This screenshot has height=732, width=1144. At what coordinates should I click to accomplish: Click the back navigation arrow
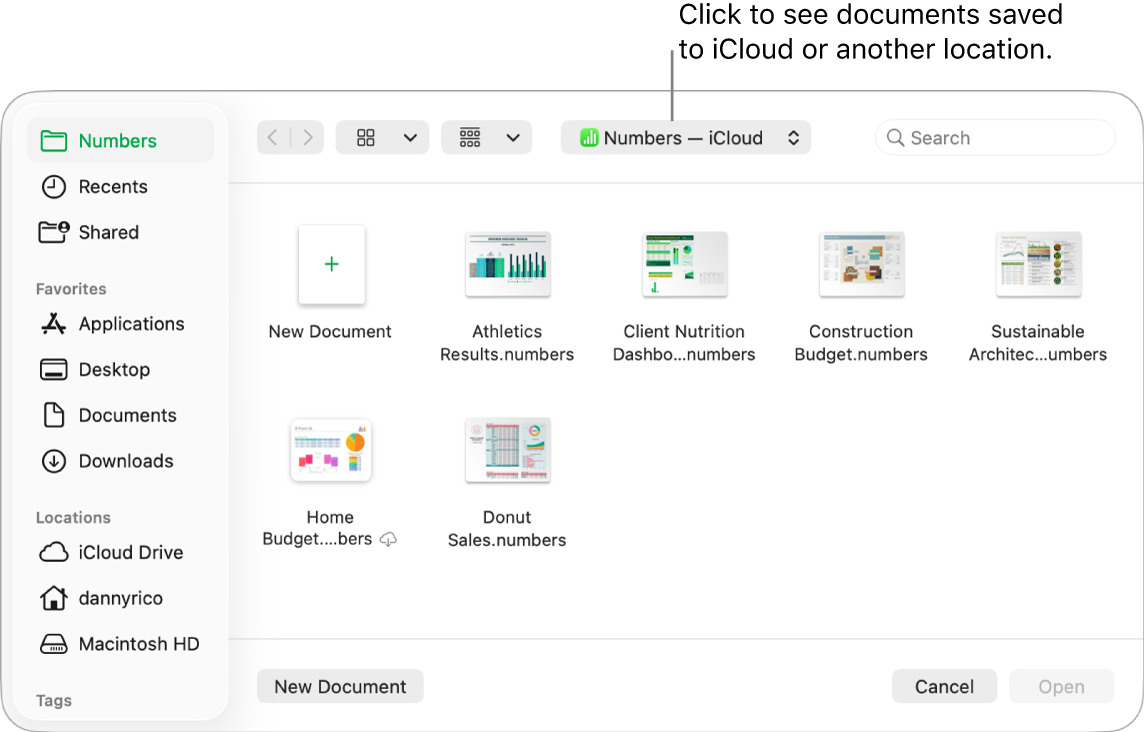click(272, 137)
